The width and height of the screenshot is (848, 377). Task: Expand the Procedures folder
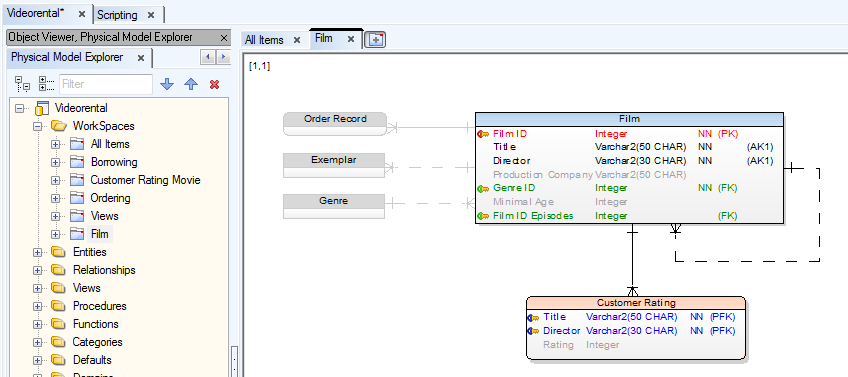click(x=37, y=306)
